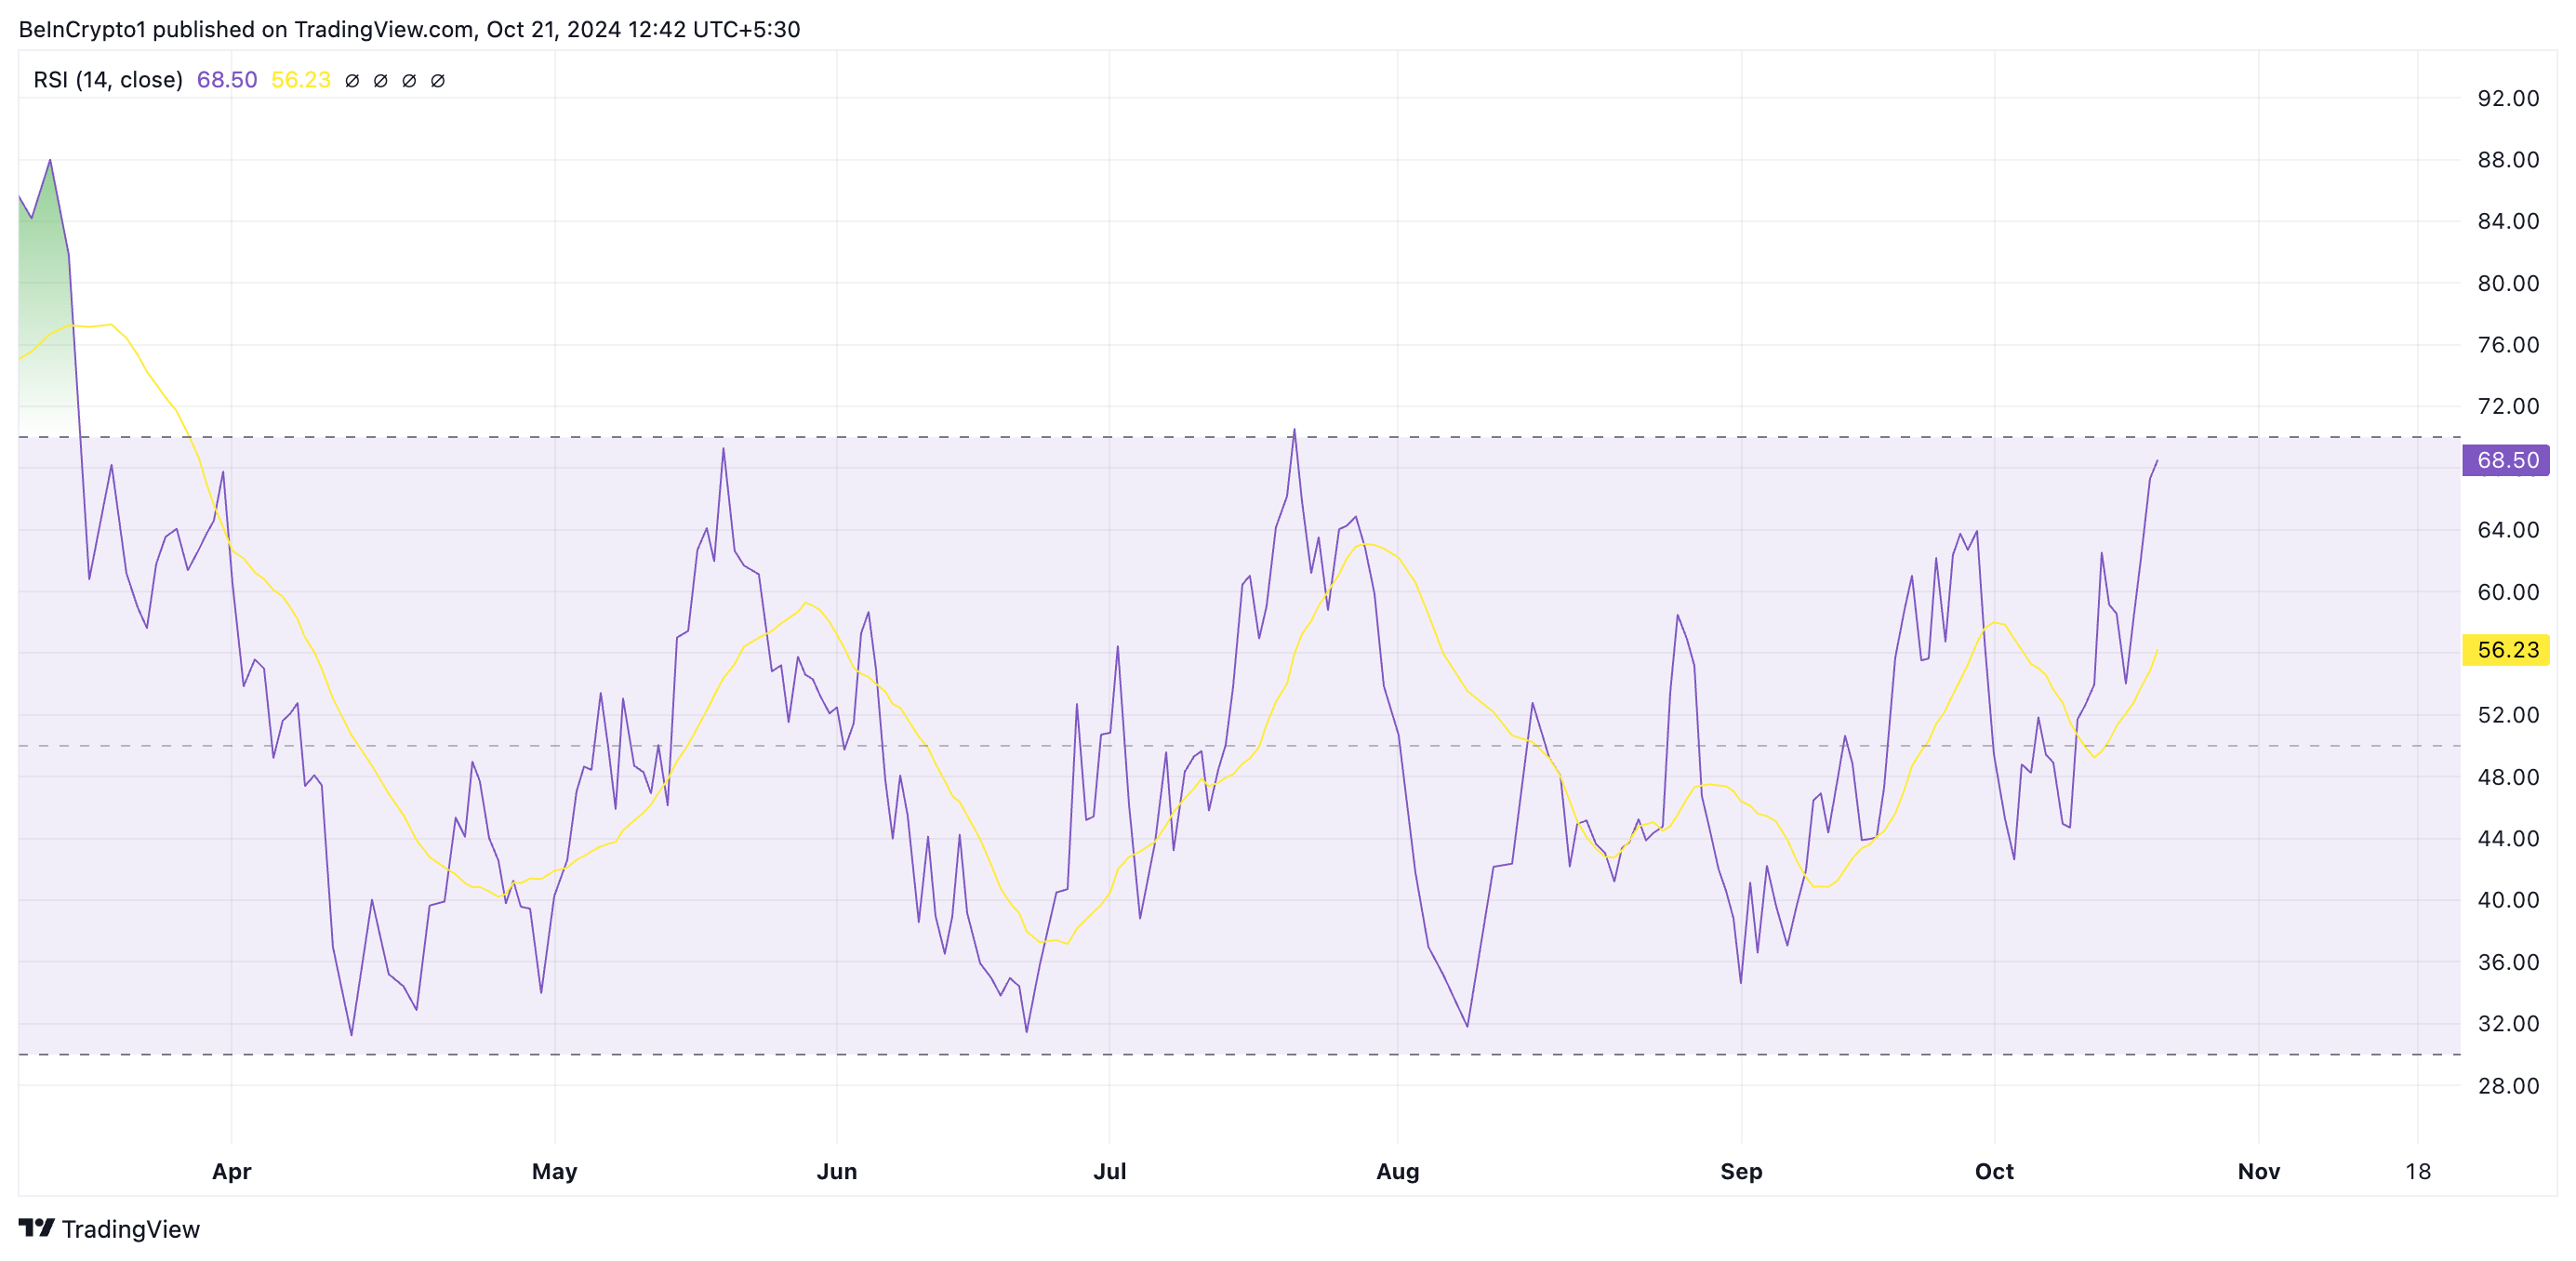Viewport: 2576px width, 1261px height.
Task: Click the published-on TradingView.com header text
Action: pyautogui.click(x=409, y=29)
